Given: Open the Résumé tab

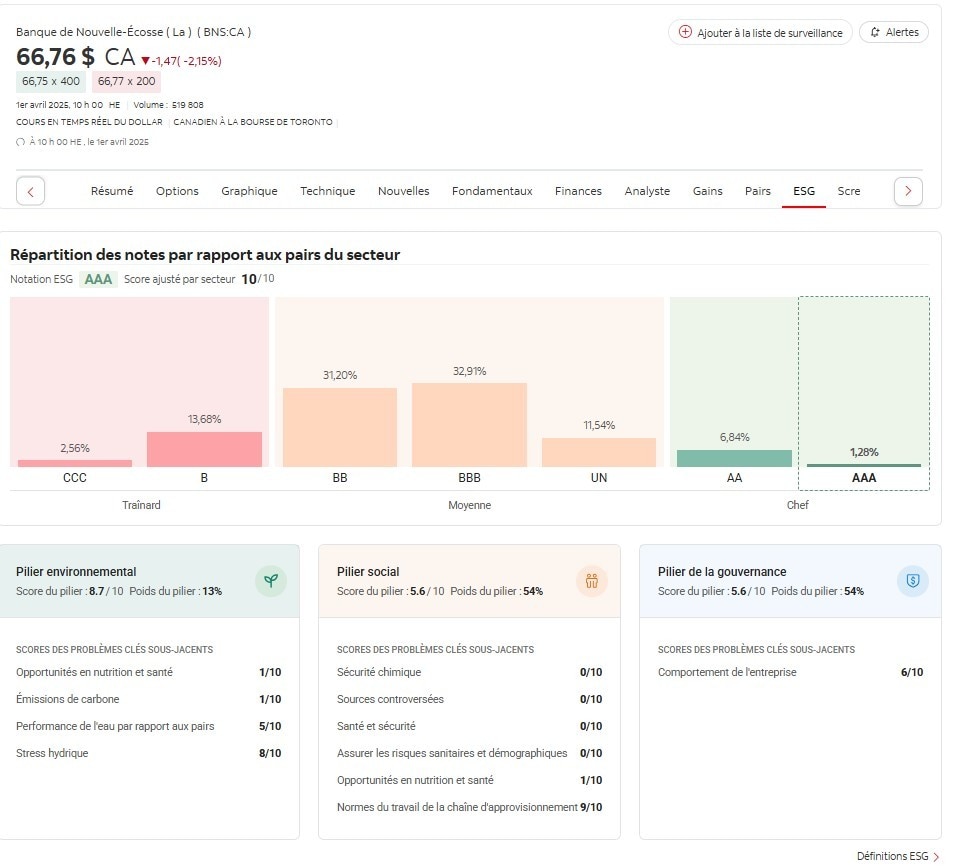Looking at the screenshot, I should click(x=112, y=191).
